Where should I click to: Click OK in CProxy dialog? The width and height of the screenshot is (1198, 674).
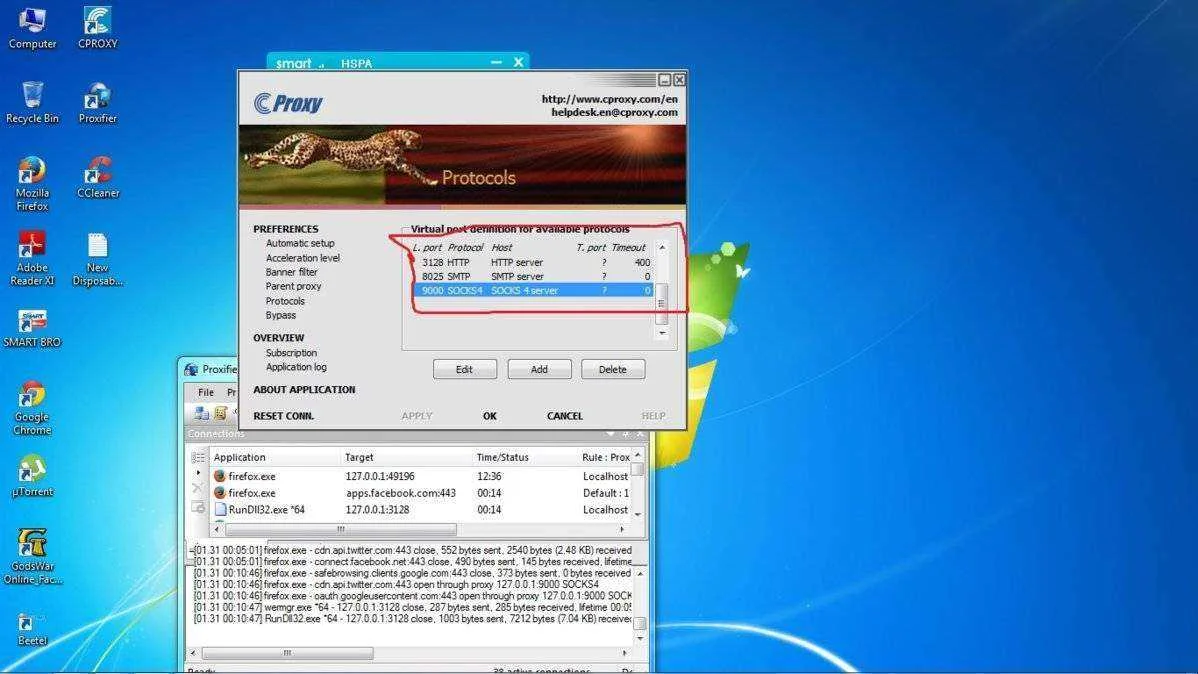pos(490,416)
